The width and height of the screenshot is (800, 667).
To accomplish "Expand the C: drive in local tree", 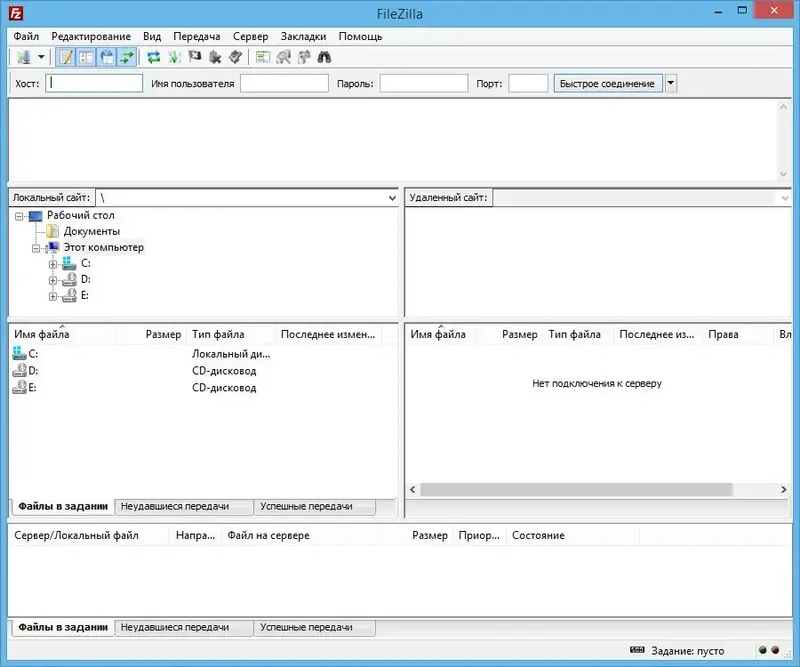I will [x=51, y=264].
